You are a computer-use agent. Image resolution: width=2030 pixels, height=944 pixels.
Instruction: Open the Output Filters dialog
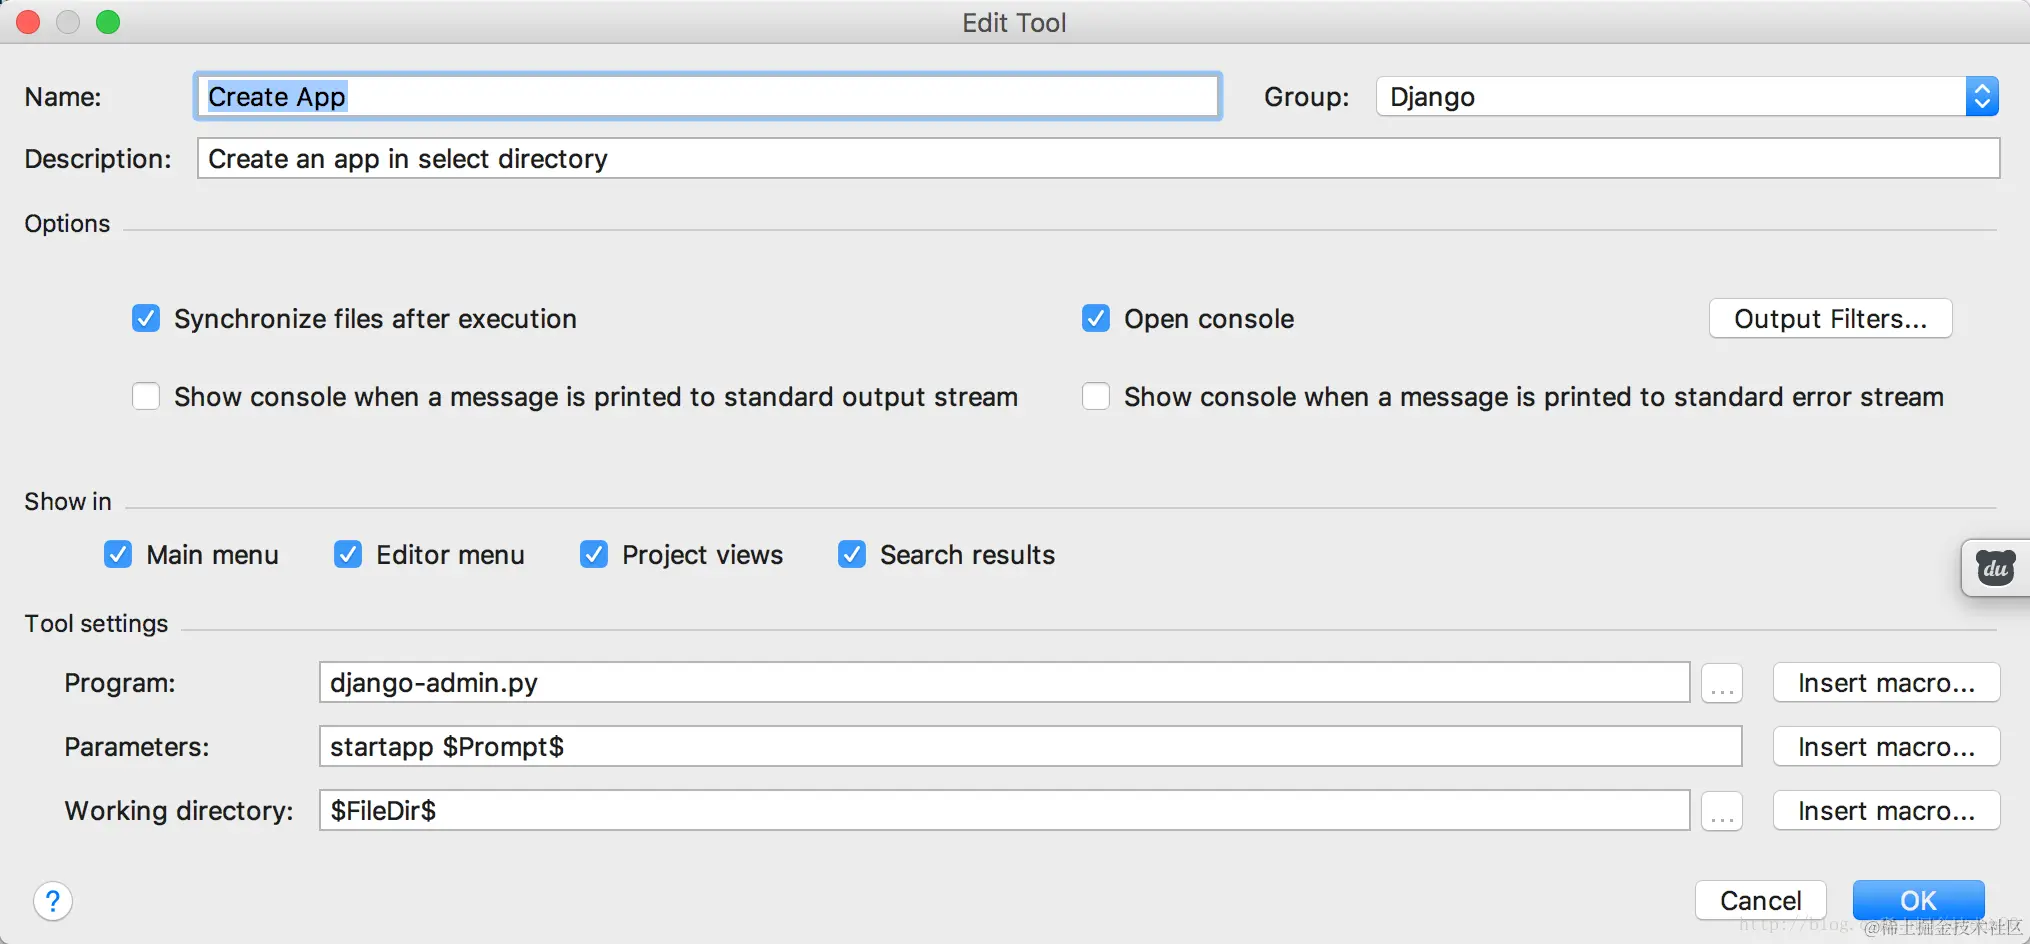[1830, 319]
